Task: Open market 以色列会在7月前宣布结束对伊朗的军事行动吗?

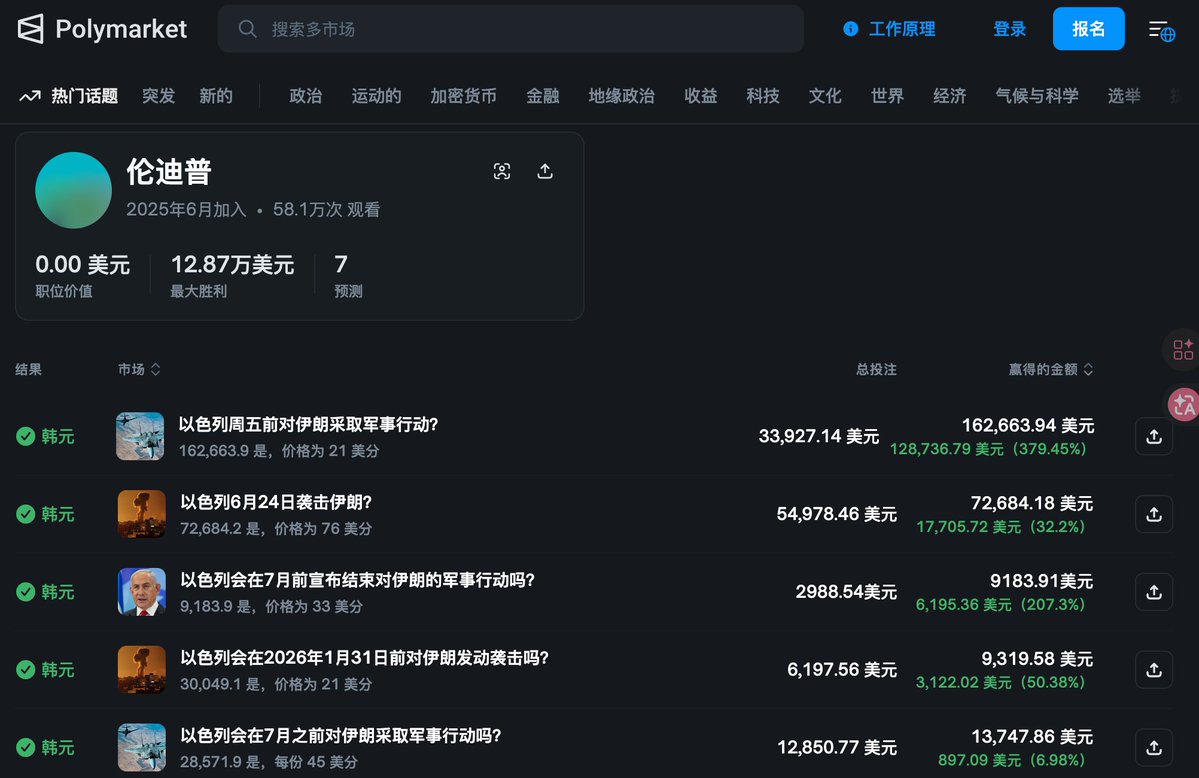Action: point(357,581)
